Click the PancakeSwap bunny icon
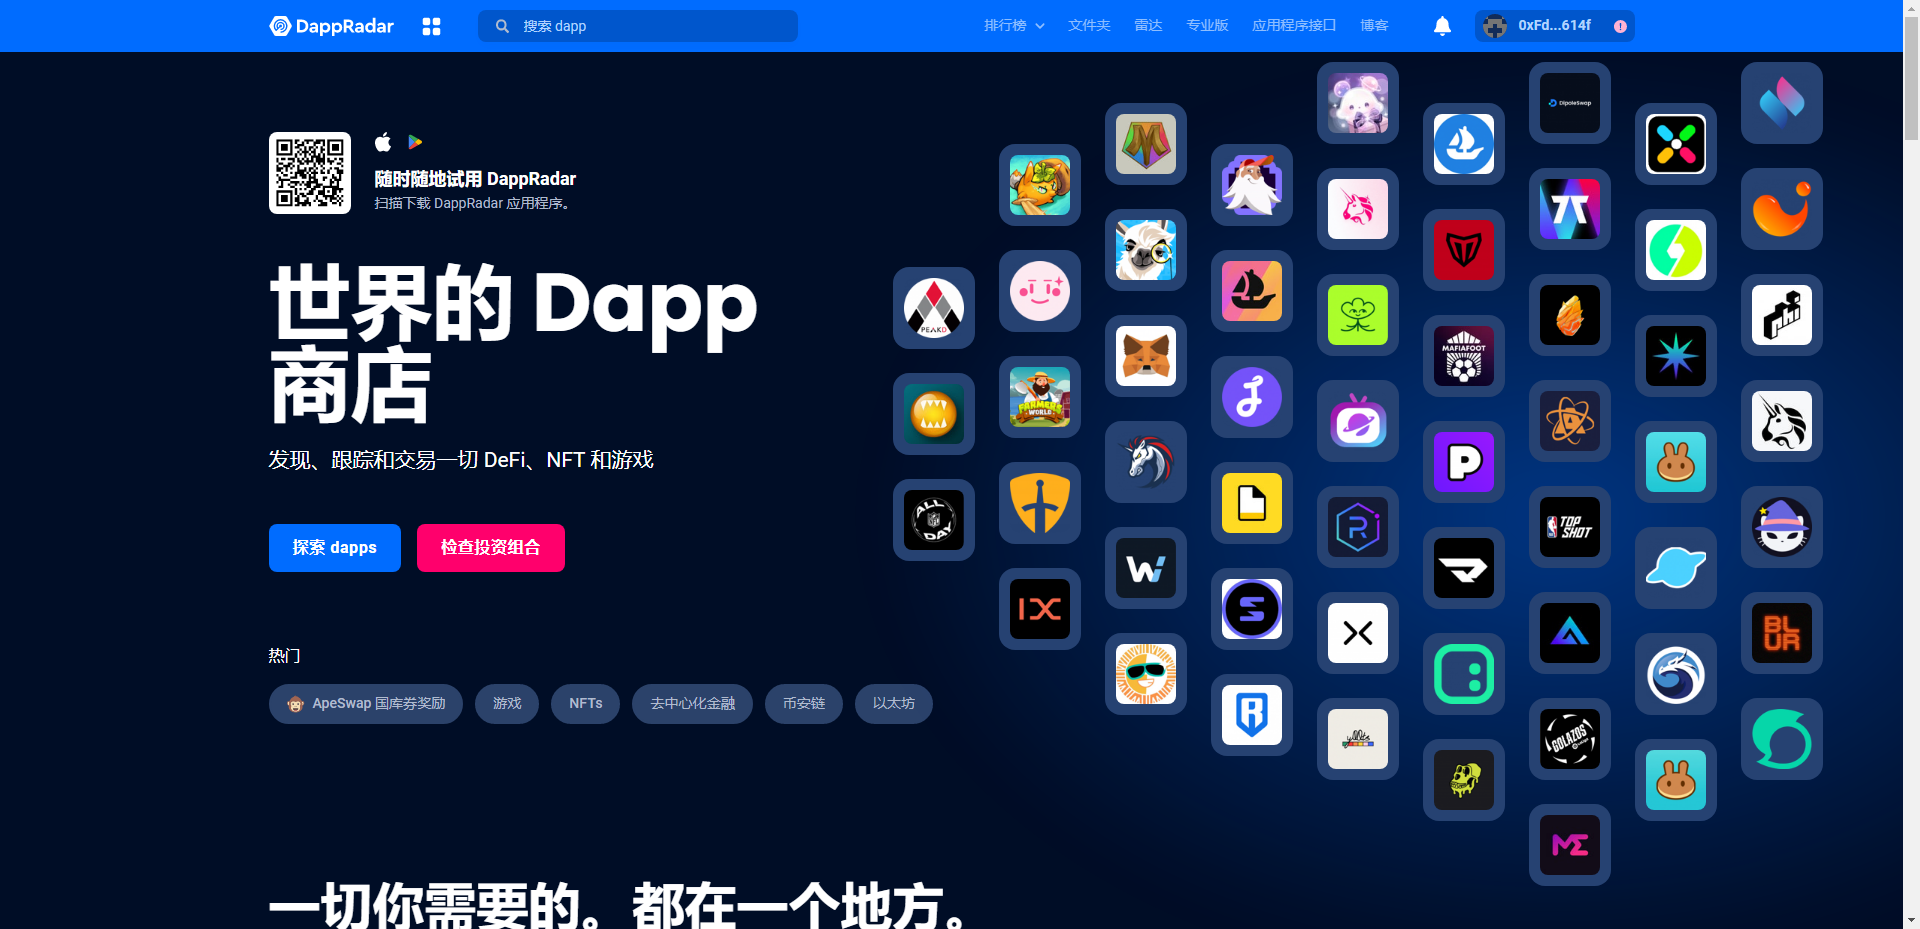This screenshot has height=929, width=1920. [x=1675, y=462]
